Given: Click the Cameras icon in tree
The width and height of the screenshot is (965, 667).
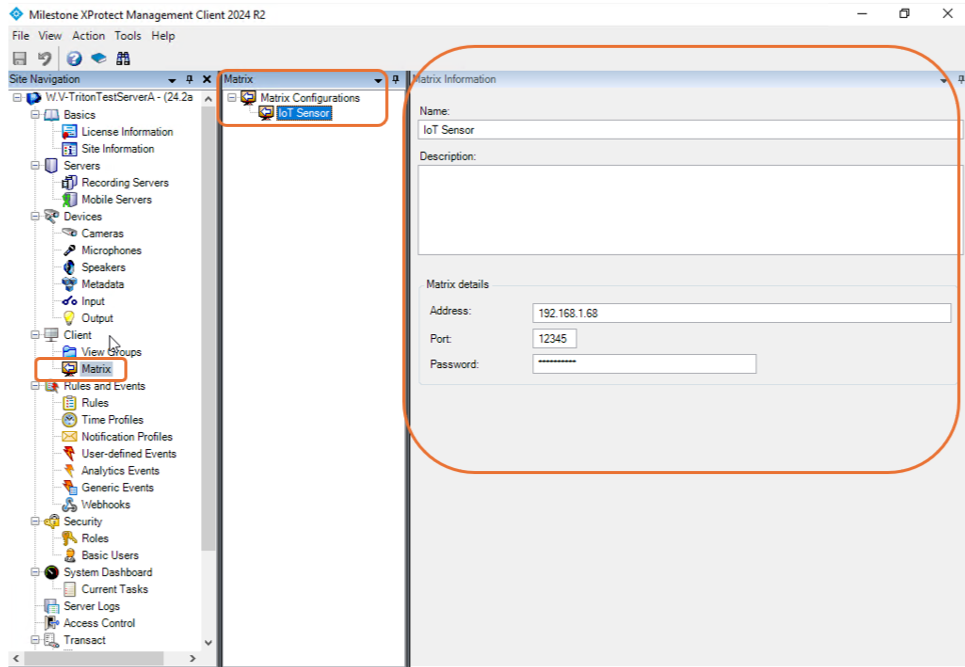Looking at the screenshot, I should pos(70,233).
